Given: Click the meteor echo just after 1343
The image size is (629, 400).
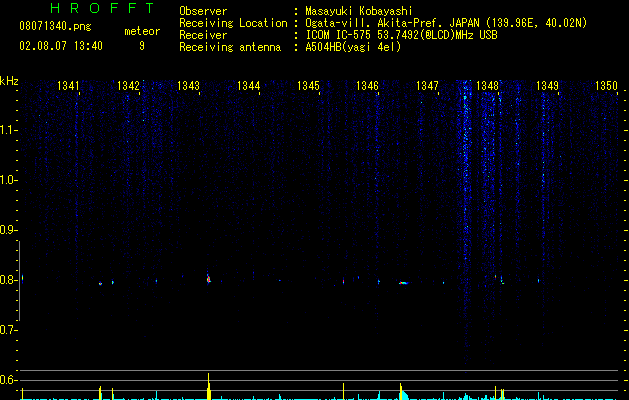Looking at the screenshot, I should 209,279.
